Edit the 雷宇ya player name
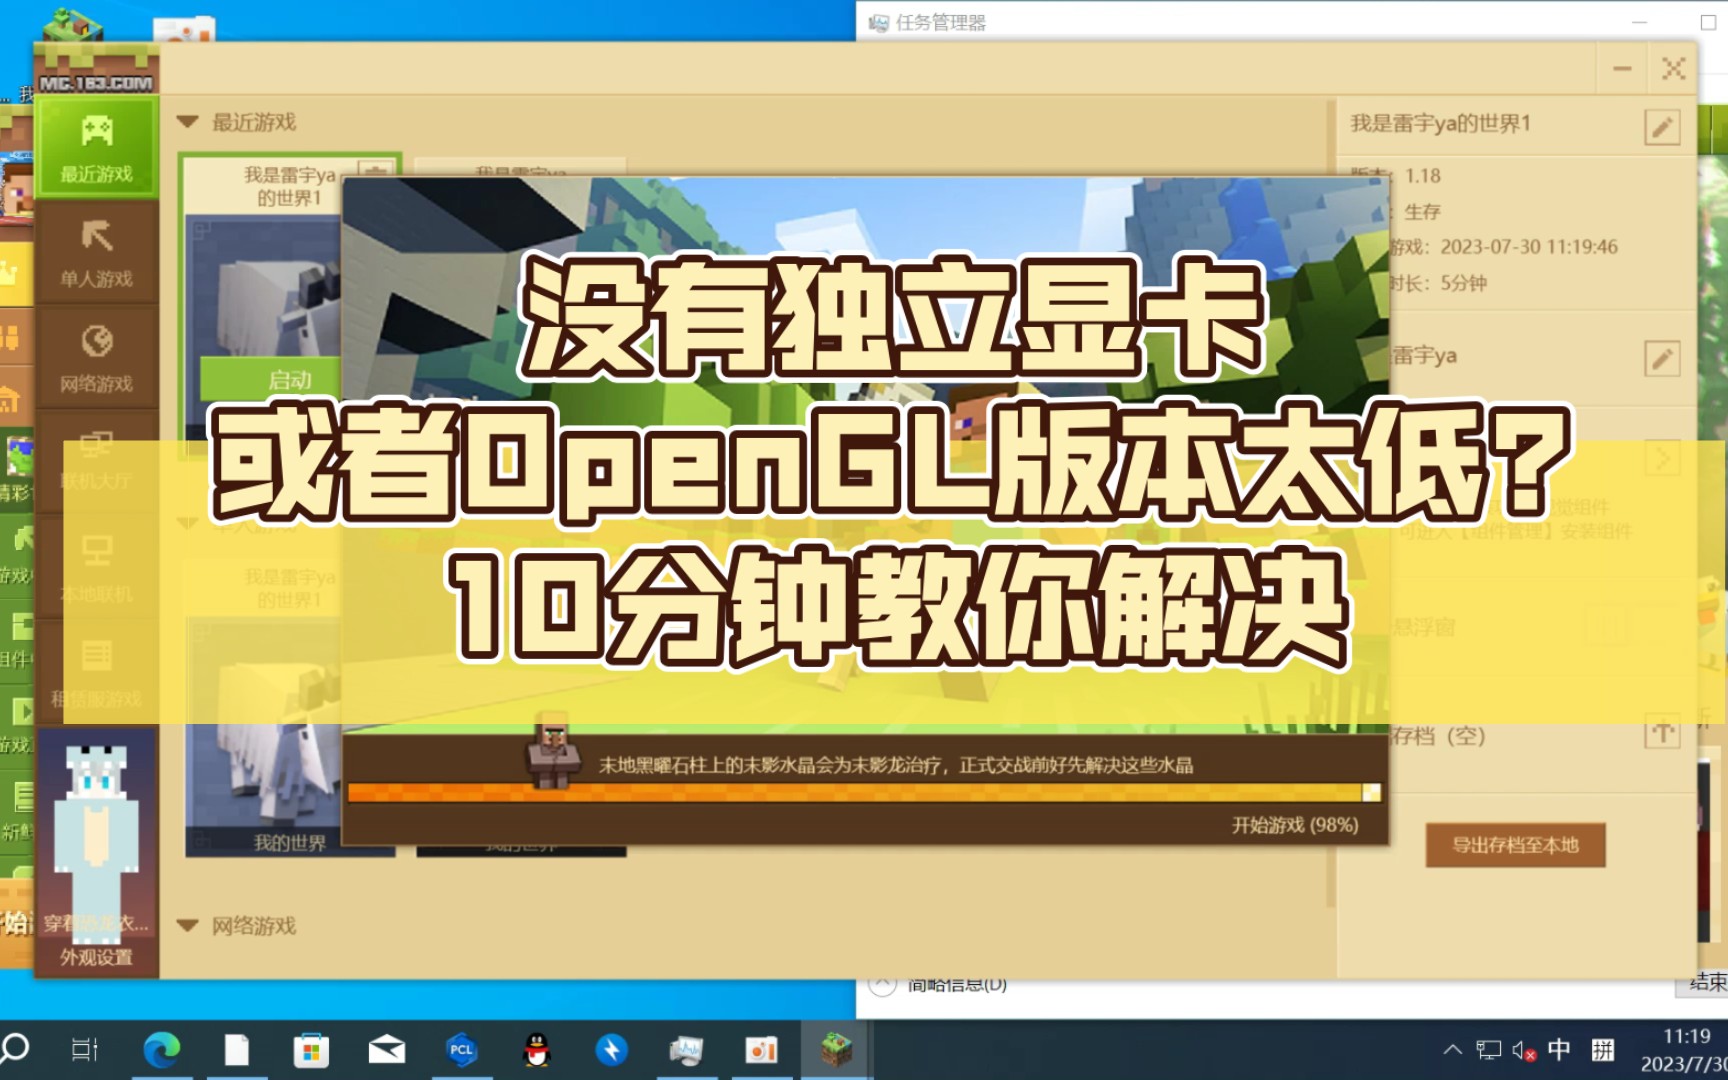The height and width of the screenshot is (1080, 1728). pos(1662,358)
